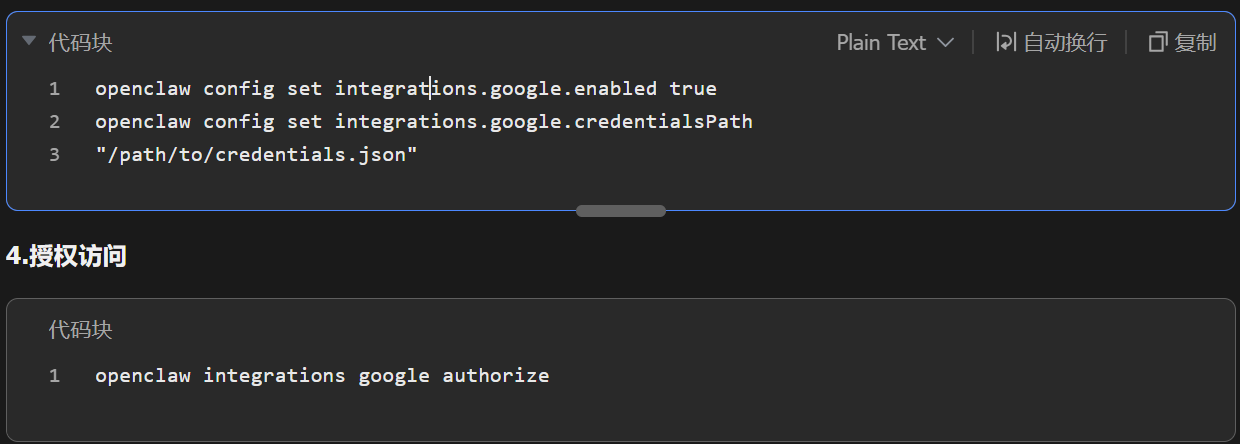The width and height of the screenshot is (1240, 444).
Task: Click the chevron beside Plain Text
Action: [x=945, y=43]
